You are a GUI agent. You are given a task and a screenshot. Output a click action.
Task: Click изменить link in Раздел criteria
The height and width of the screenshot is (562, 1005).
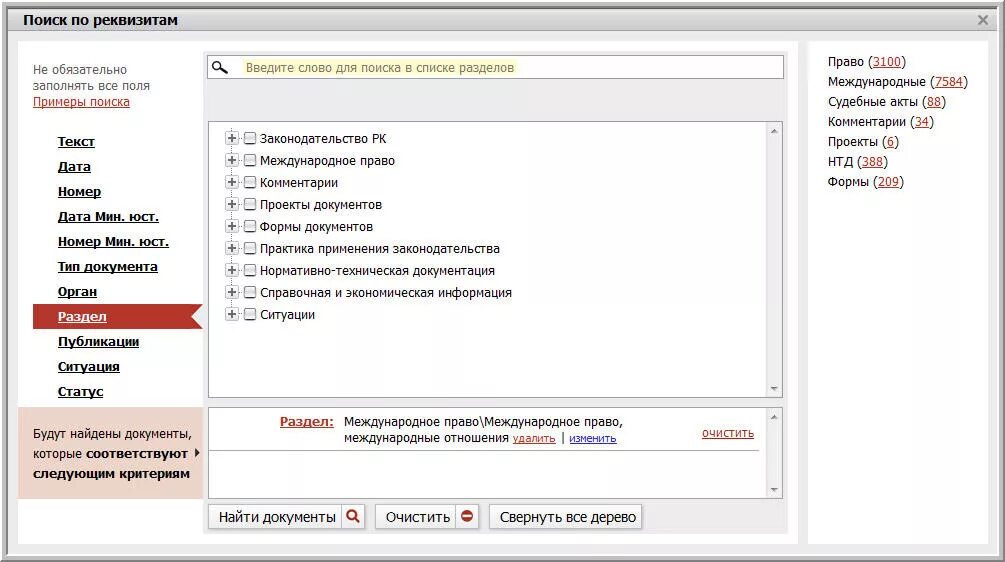(x=593, y=438)
